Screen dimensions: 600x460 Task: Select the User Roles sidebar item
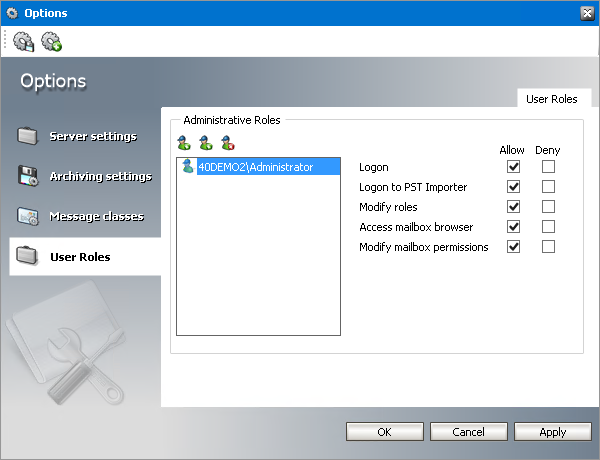80,257
